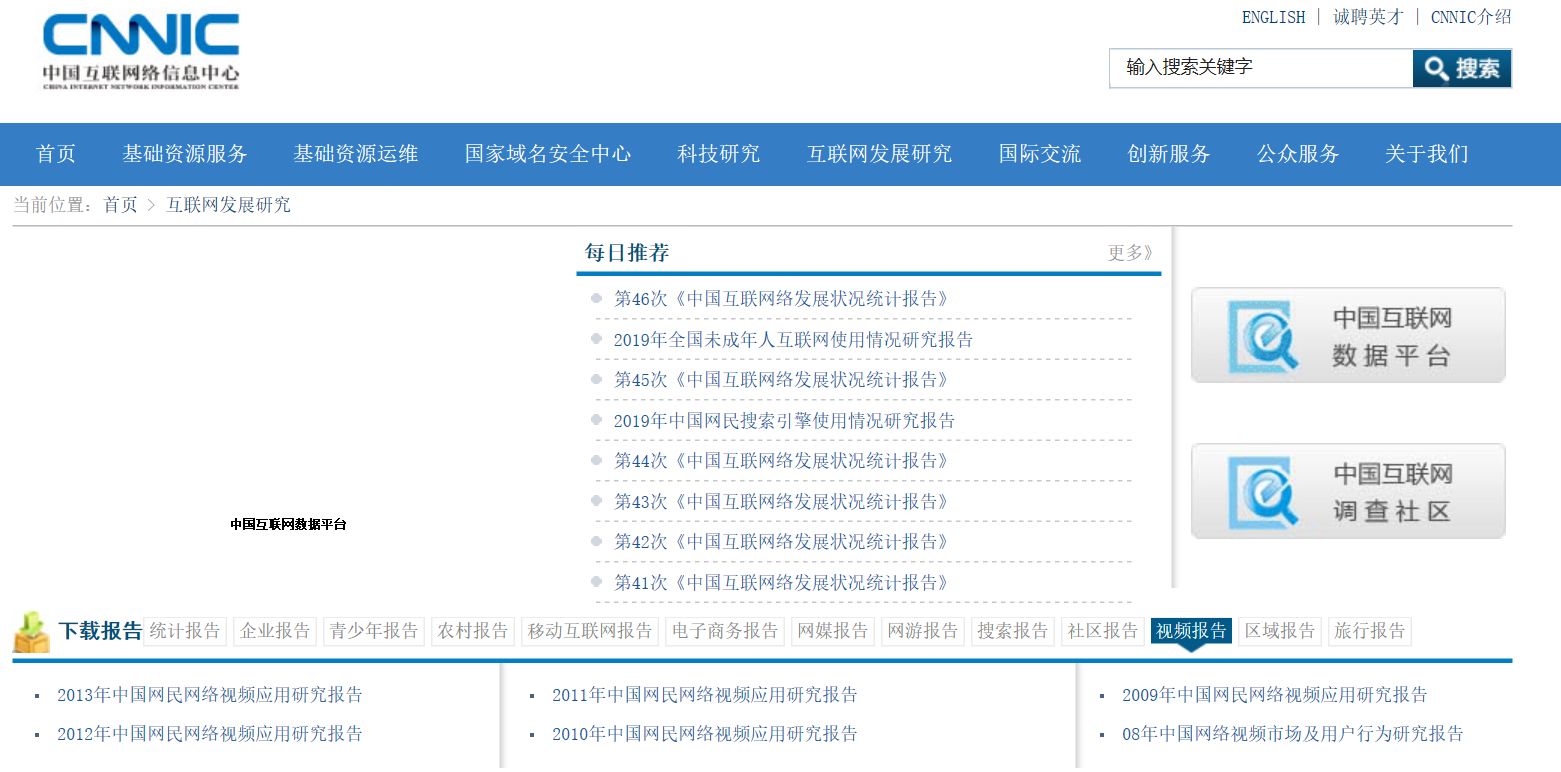Open the CNNIC介绍 link
The height and width of the screenshot is (772, 1561).
[1471, 17]
